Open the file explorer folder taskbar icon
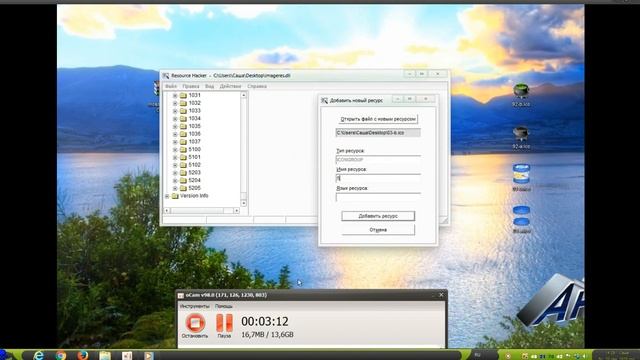The width and height of the screenshot is (640, 360). tap(105, 355)
